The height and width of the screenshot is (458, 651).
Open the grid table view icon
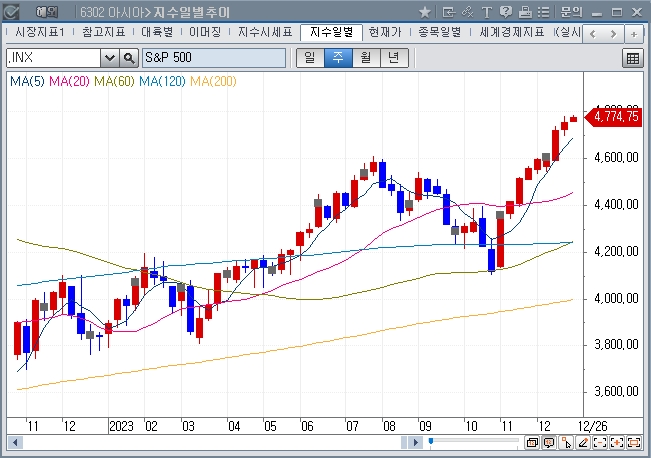632,58
